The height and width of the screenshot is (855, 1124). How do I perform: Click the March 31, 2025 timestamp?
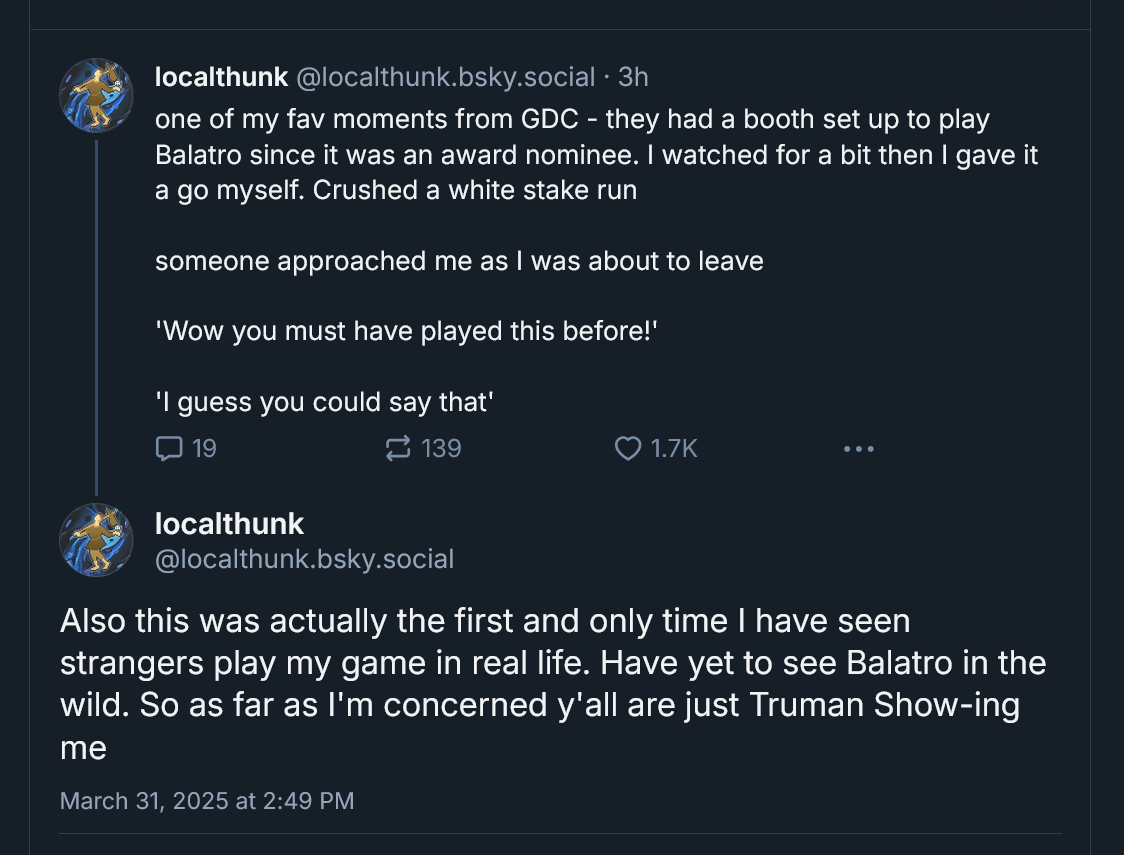(207, 800)
